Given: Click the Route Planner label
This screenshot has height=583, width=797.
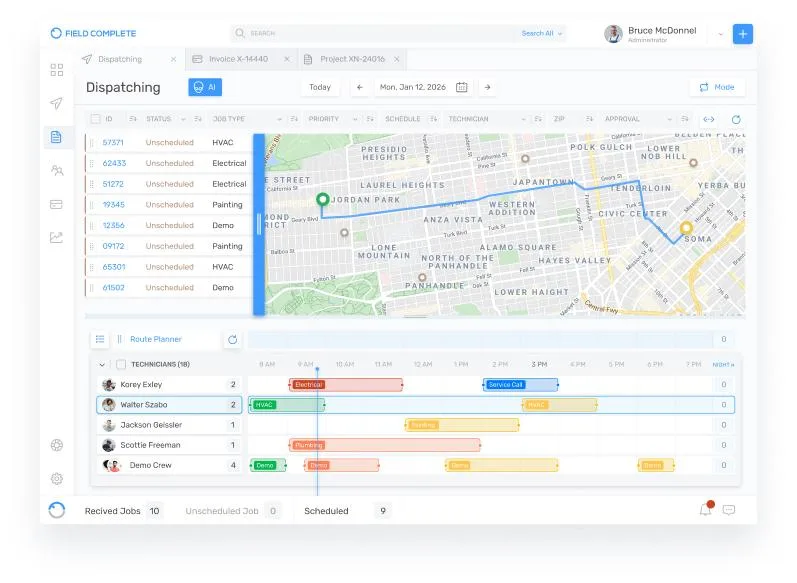Looking at the screenshot, I should tap(156, 339).
